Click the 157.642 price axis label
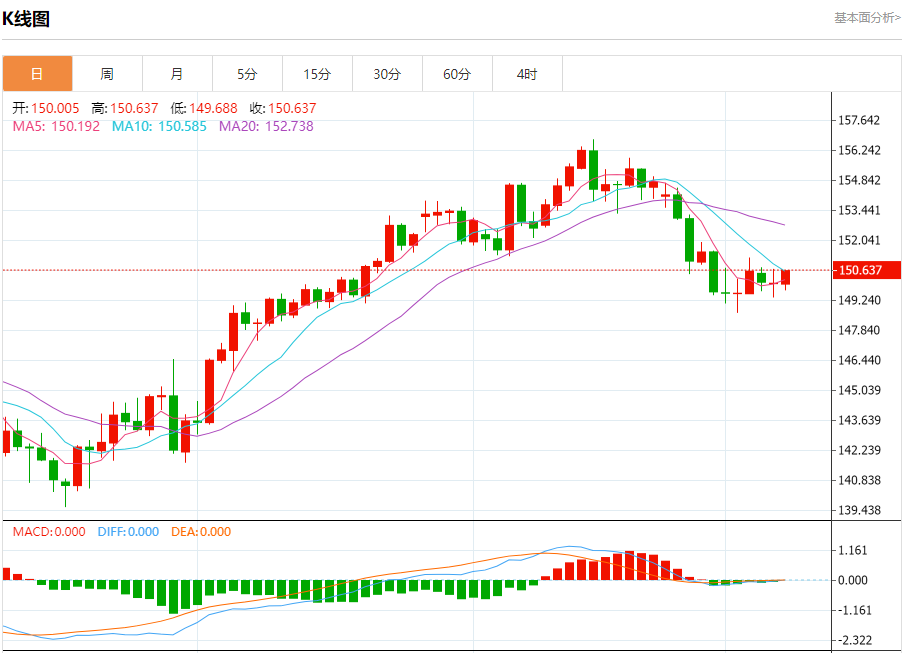 (x=859, y=120)
